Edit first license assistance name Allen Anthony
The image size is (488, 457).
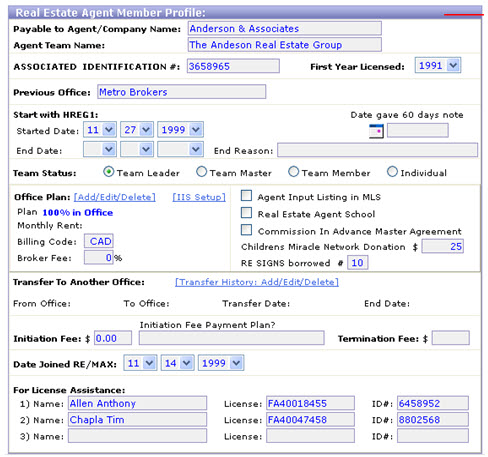click(138, 403)
